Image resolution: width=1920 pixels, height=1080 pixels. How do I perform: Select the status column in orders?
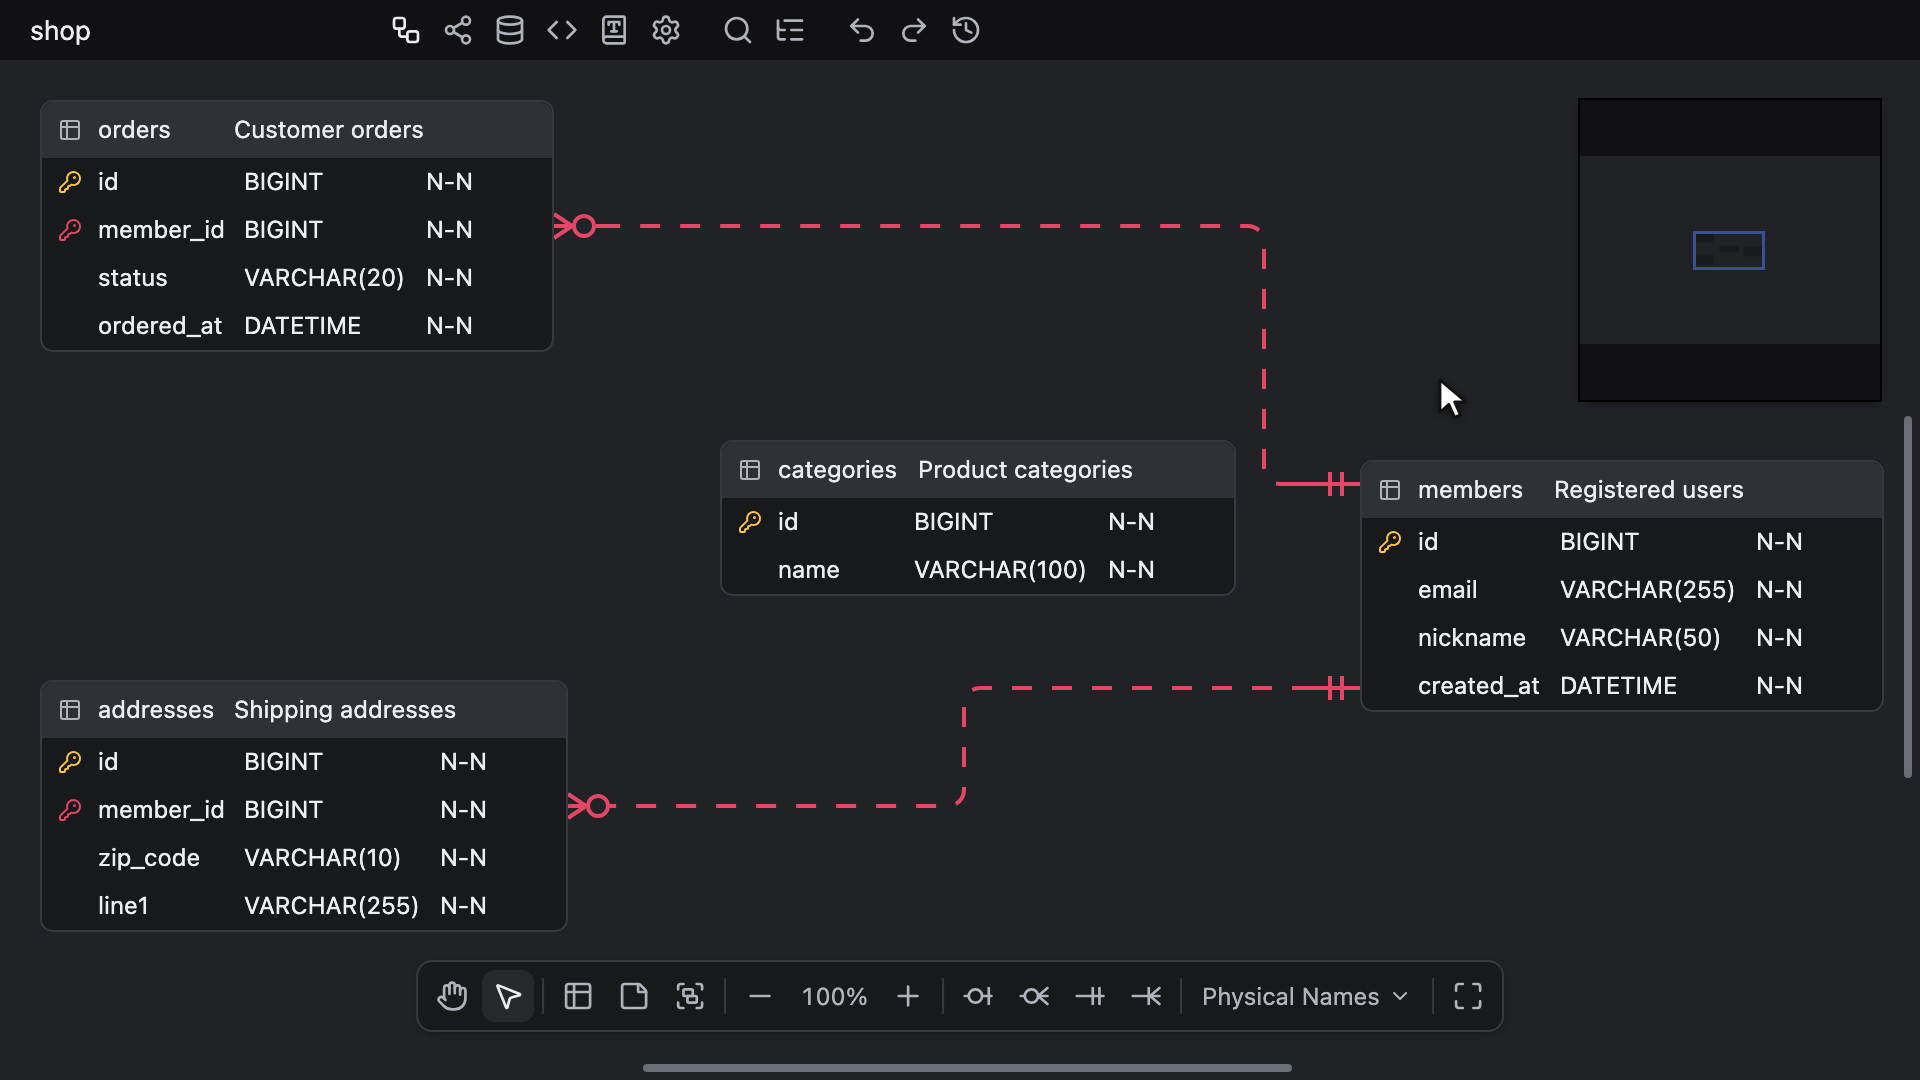click(x=297, y=278)
